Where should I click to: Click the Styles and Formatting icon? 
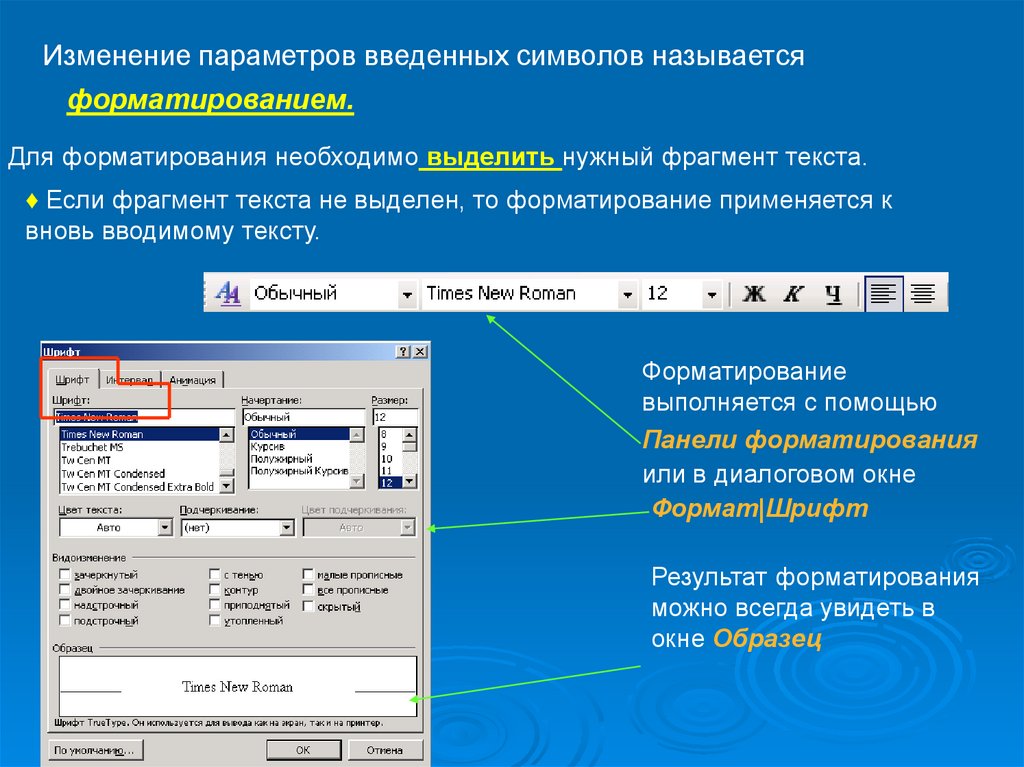point(227,293)
